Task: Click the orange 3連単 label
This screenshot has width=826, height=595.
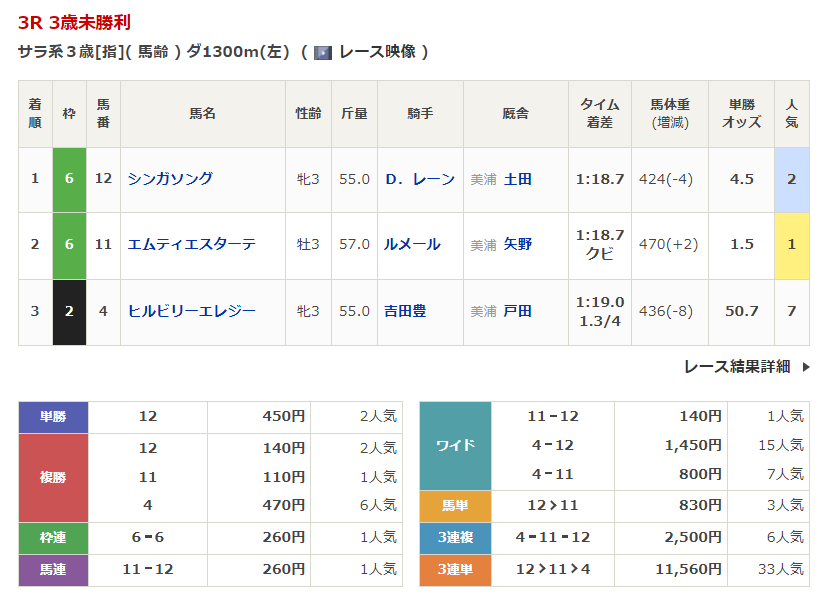Action: pos(455,570)
